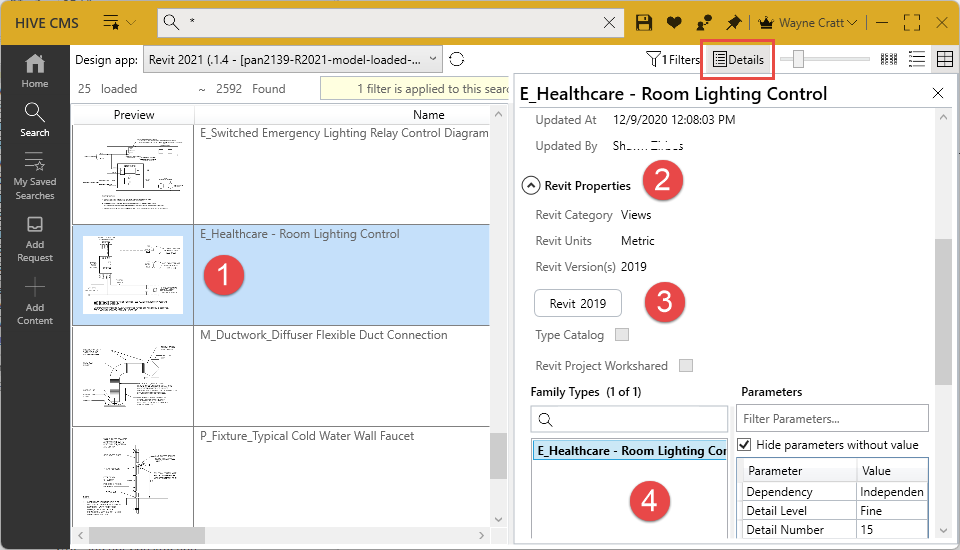Screen dimensions: 960x550
Task: Adjust the thumbnail size slider
Action: tap(798, 59)
